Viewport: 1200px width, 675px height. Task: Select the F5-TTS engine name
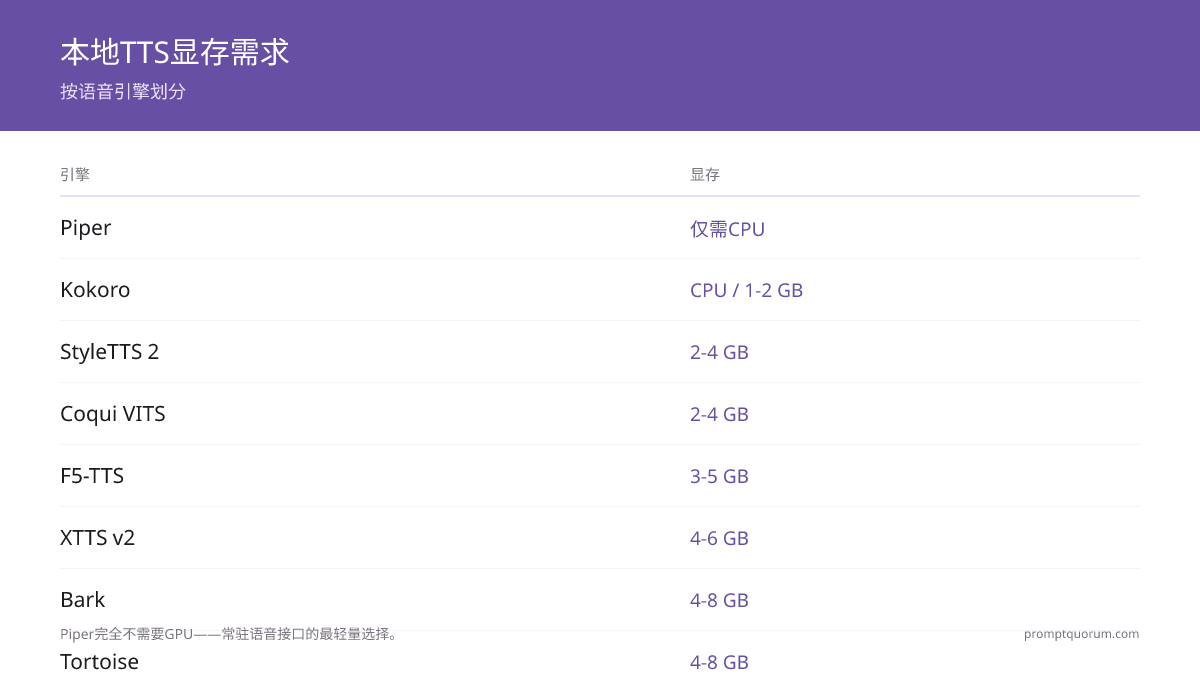92,476
